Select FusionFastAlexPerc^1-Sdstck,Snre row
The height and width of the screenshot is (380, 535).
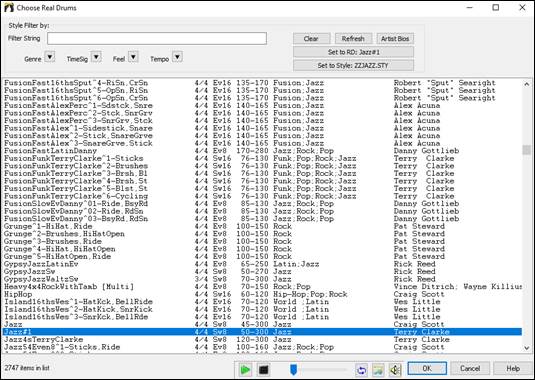262,105
